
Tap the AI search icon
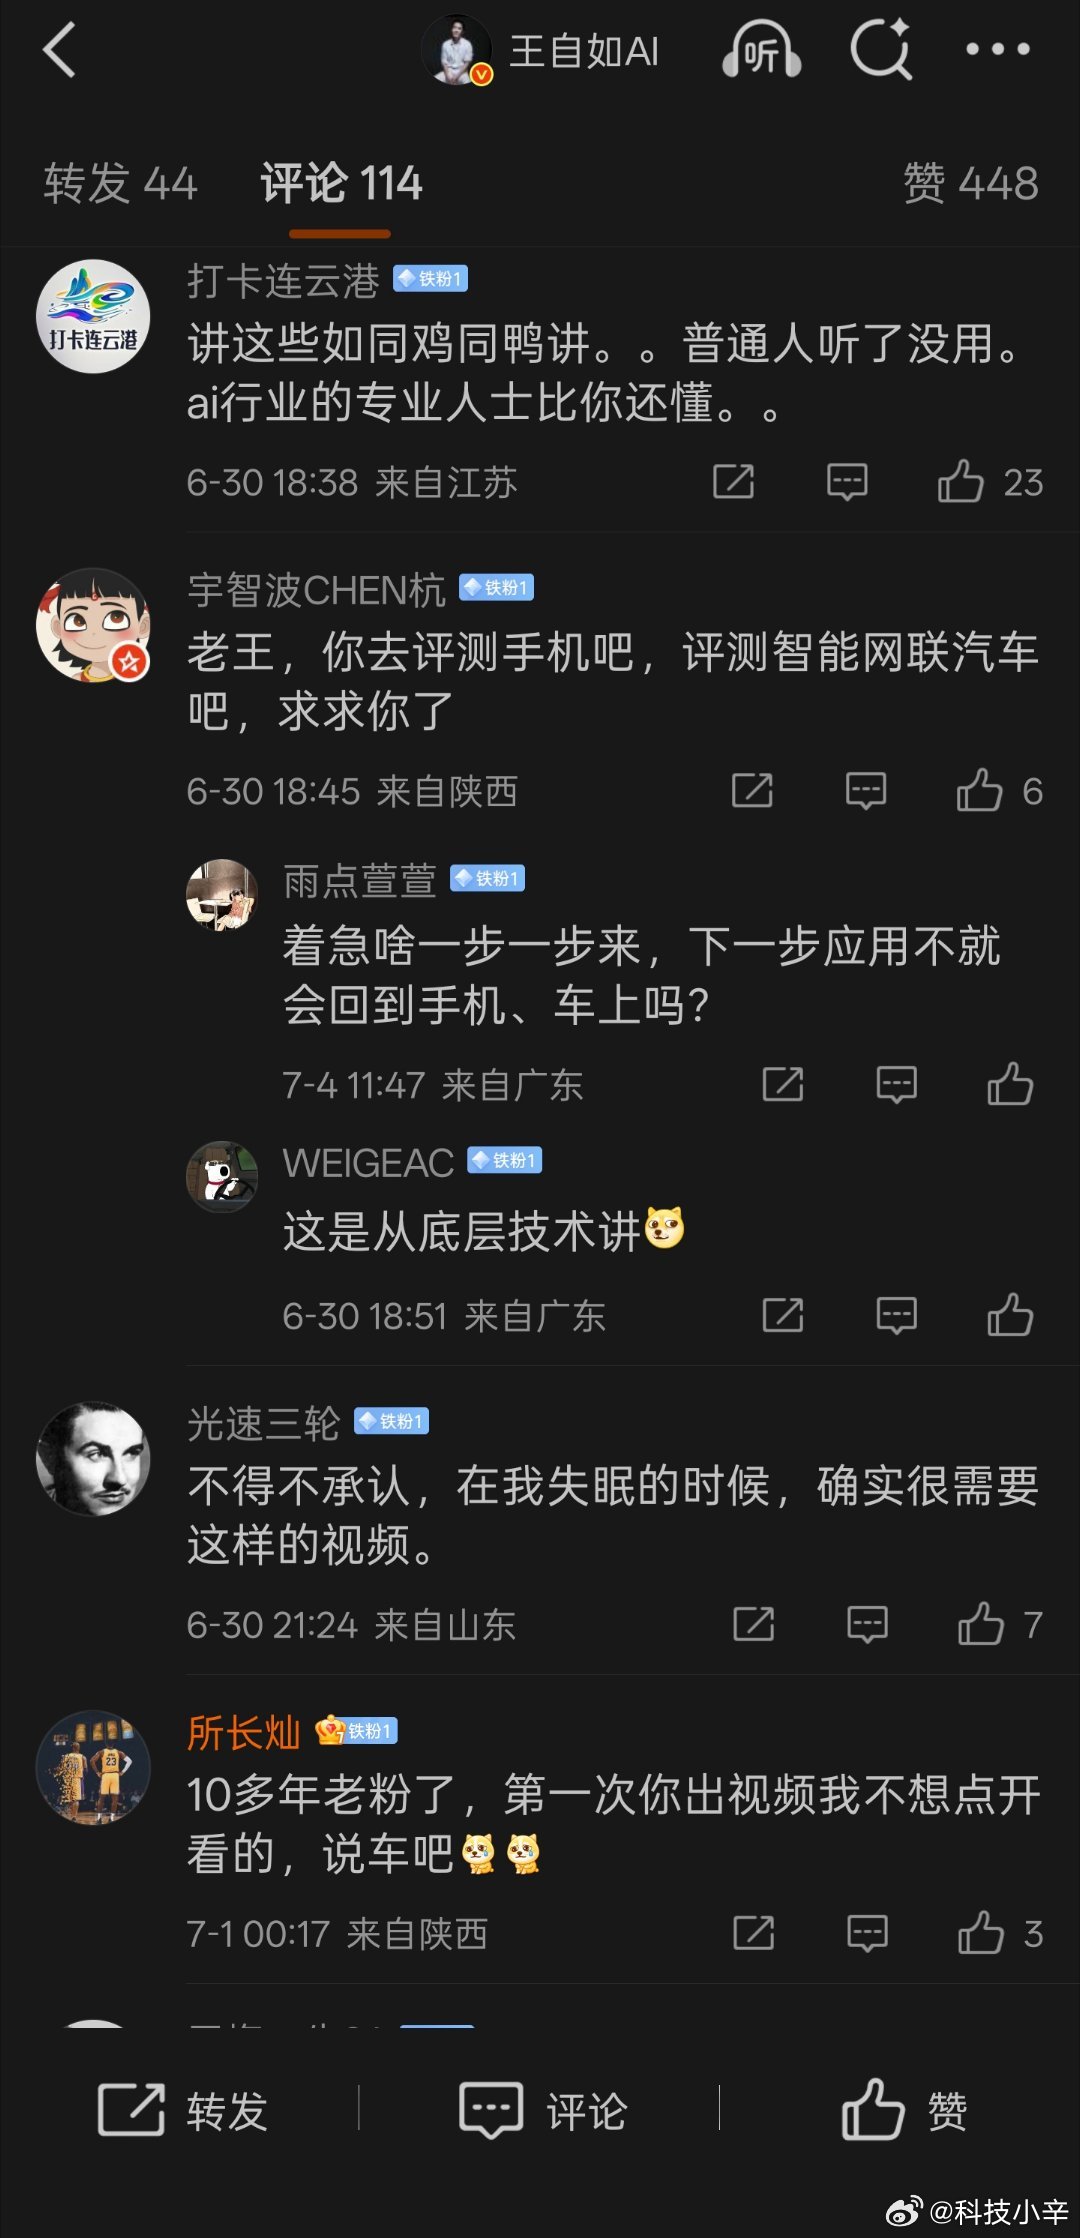coord(881,49)
